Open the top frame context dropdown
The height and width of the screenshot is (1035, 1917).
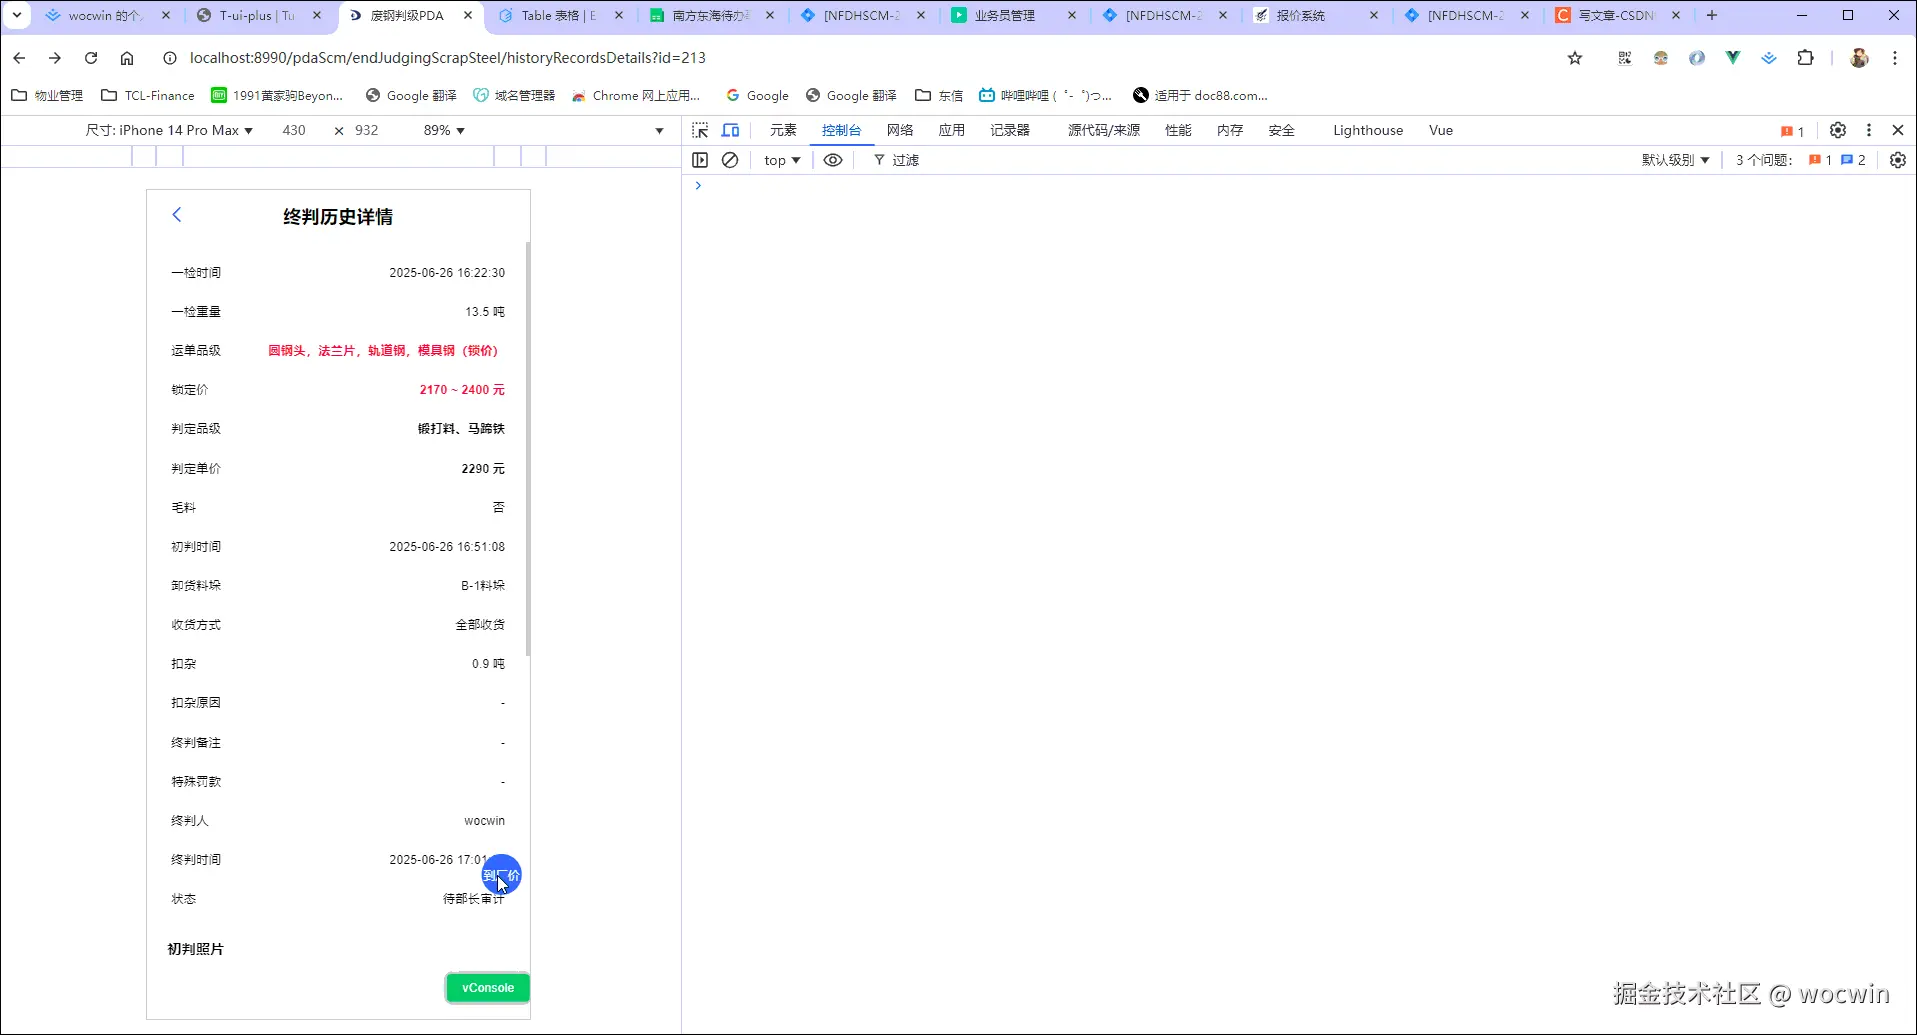point(781,160)
